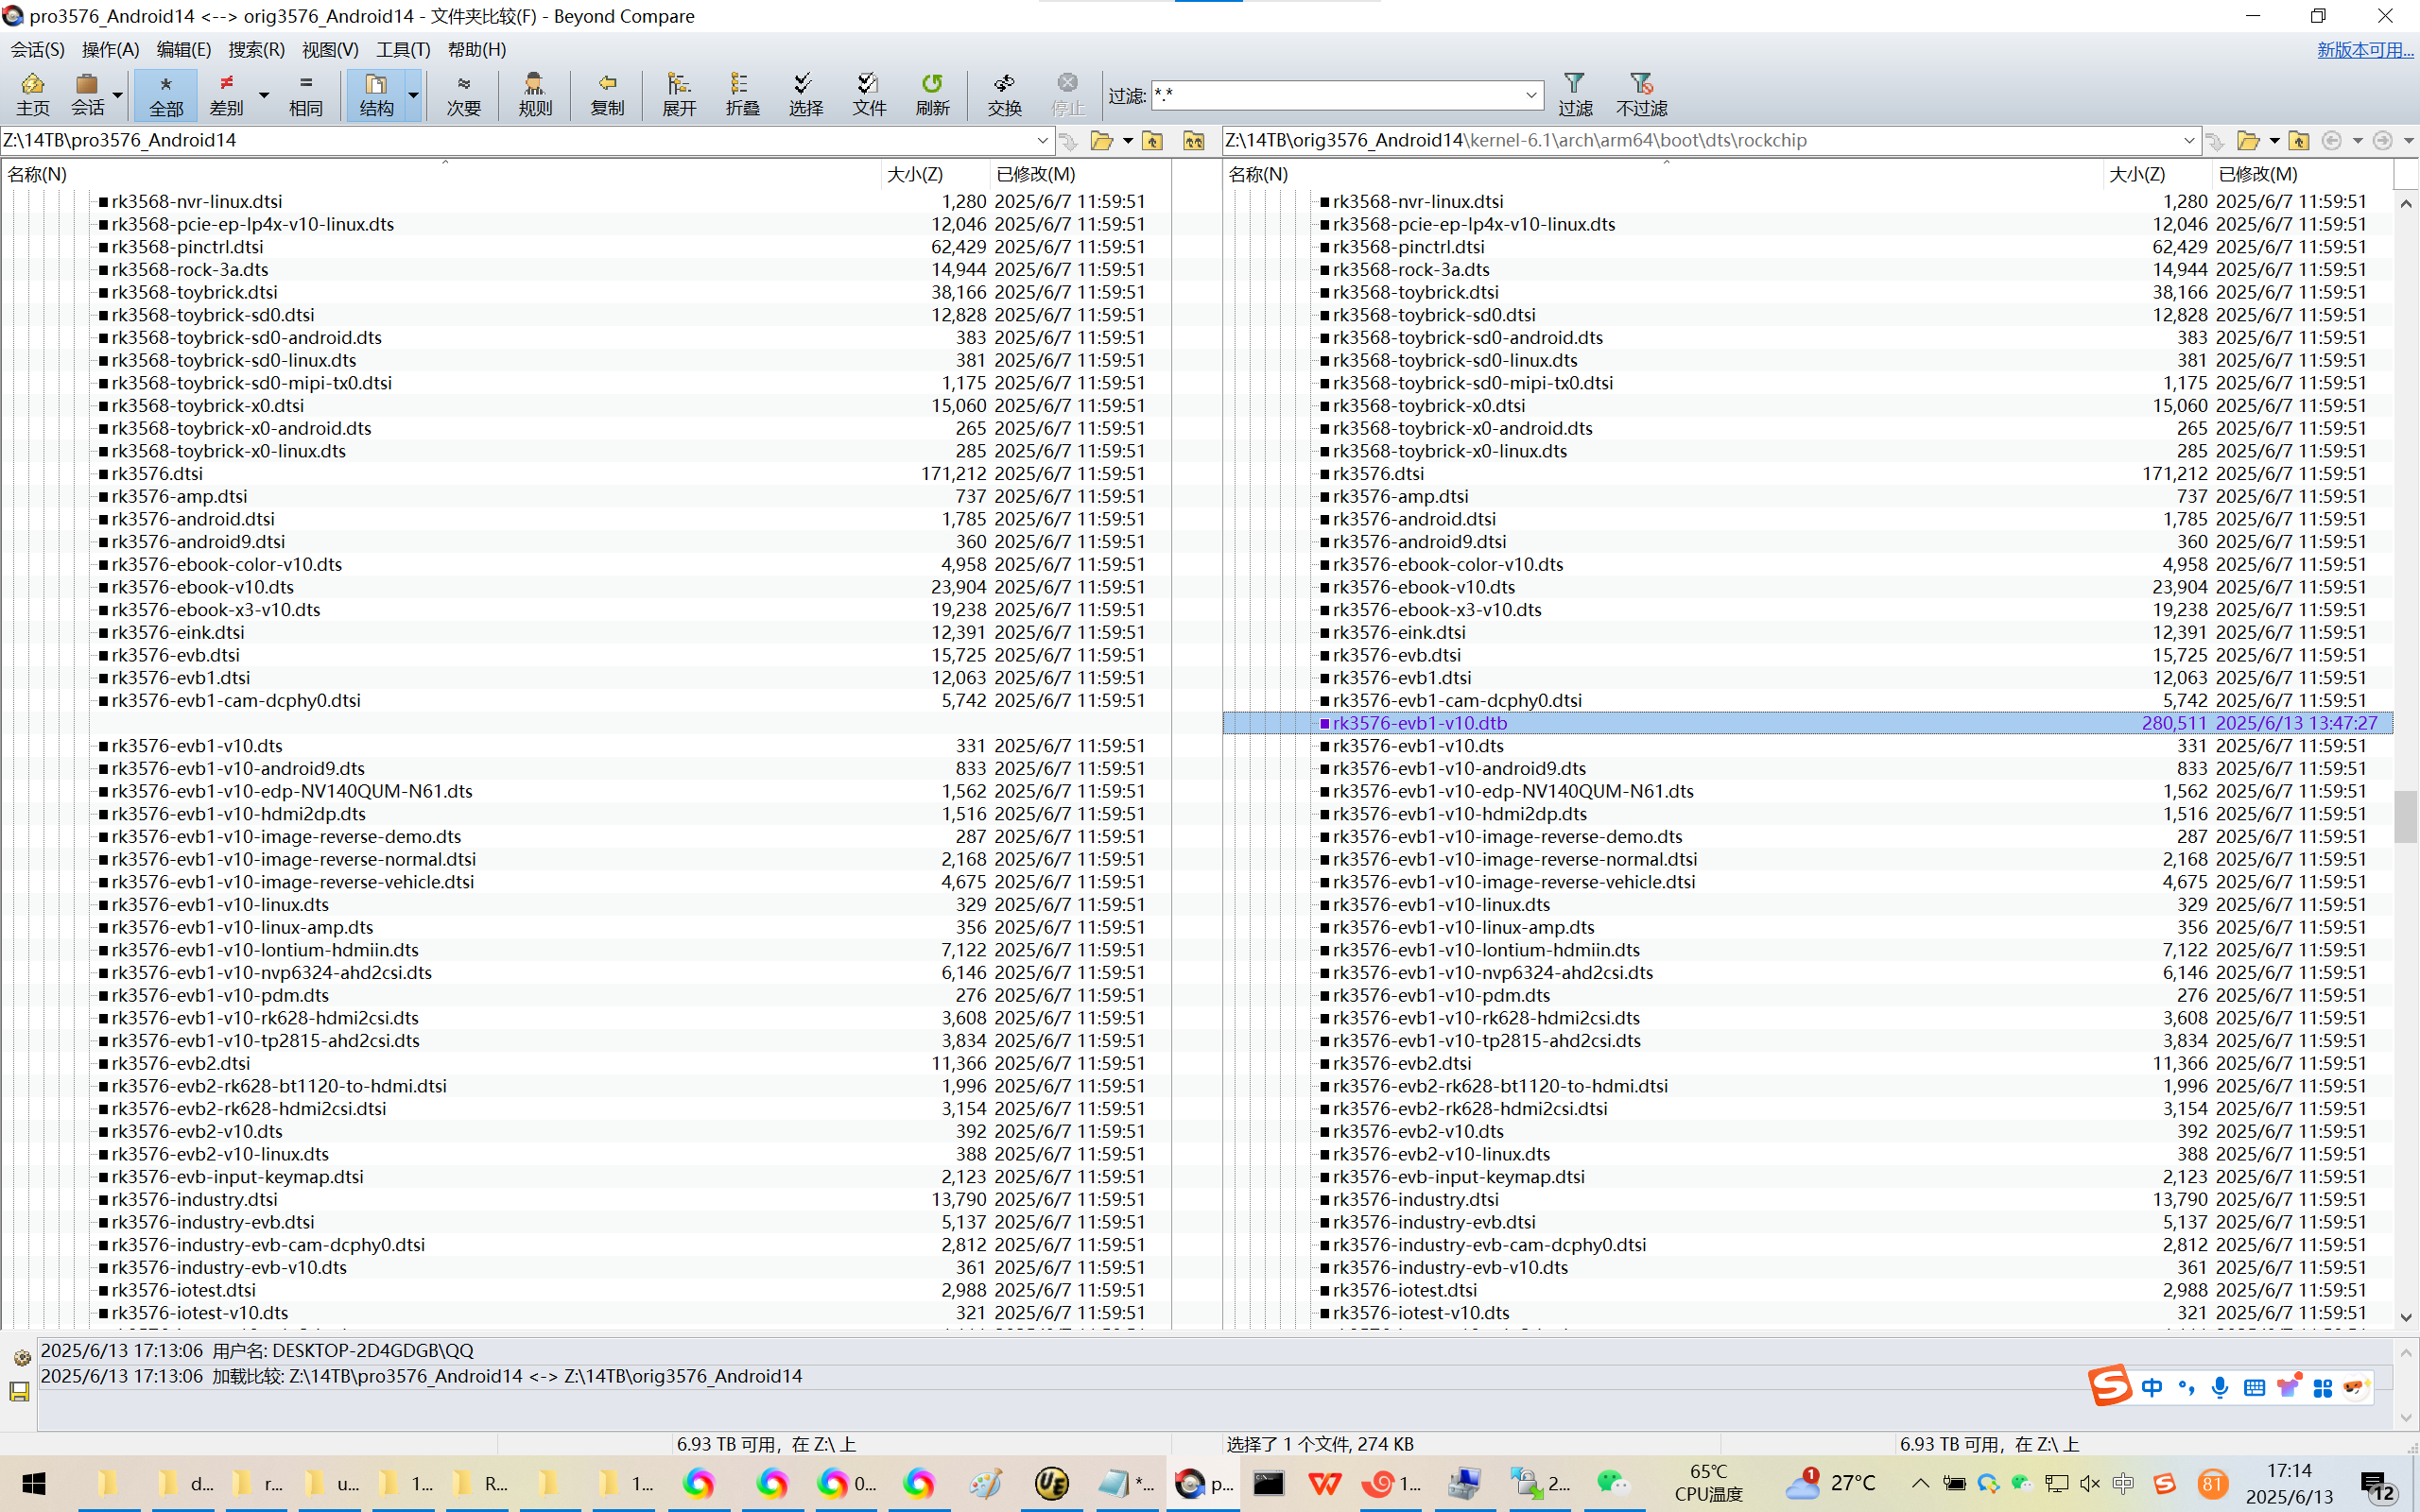Toggle the 全部 show-all display filter

point(166,94)
